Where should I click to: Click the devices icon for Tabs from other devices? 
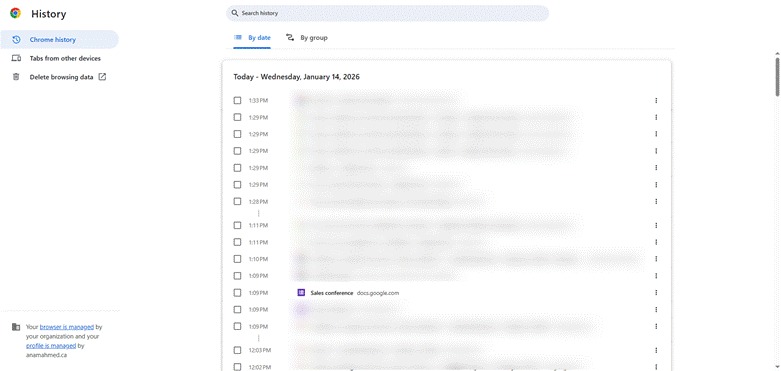[x=16, y=58]
